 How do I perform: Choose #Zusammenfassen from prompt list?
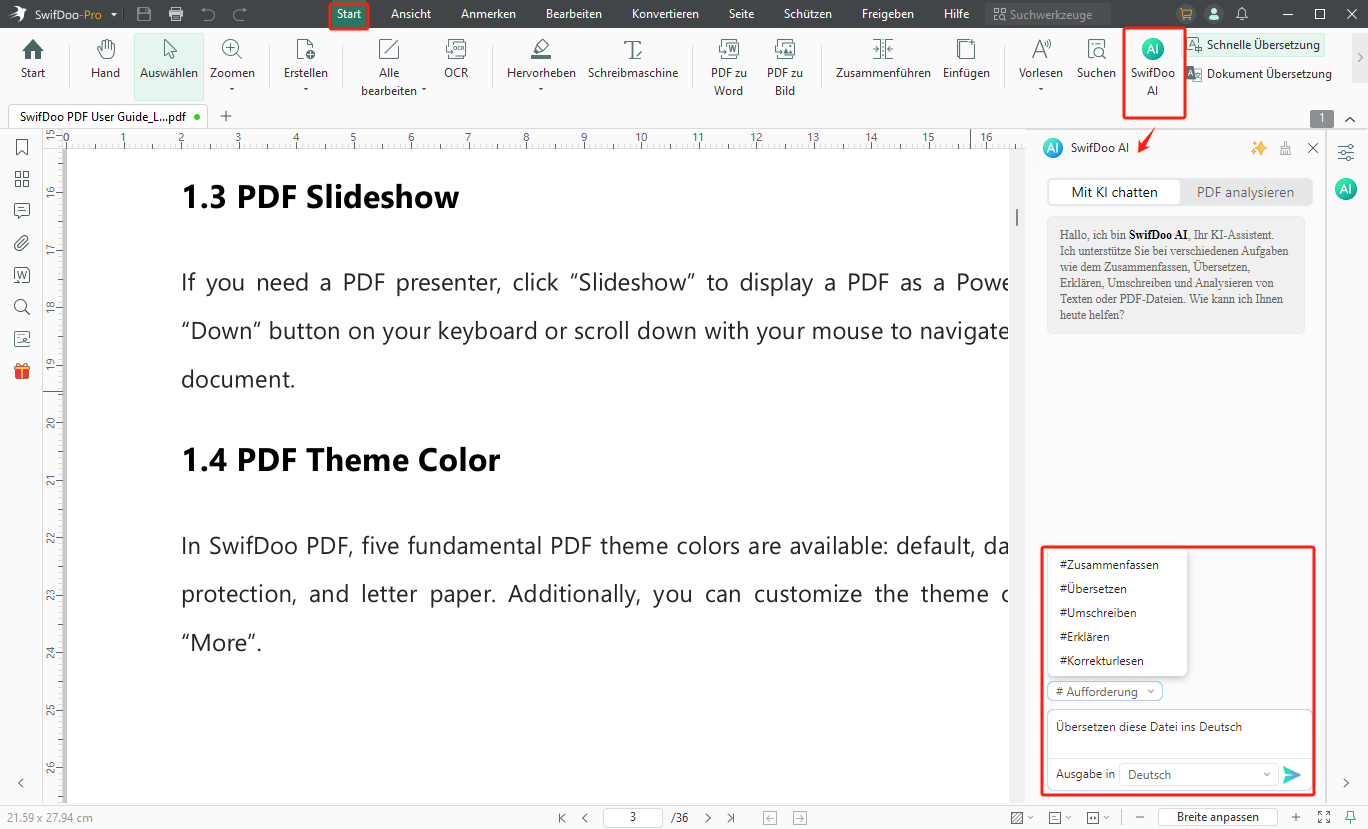[1109, 565]
